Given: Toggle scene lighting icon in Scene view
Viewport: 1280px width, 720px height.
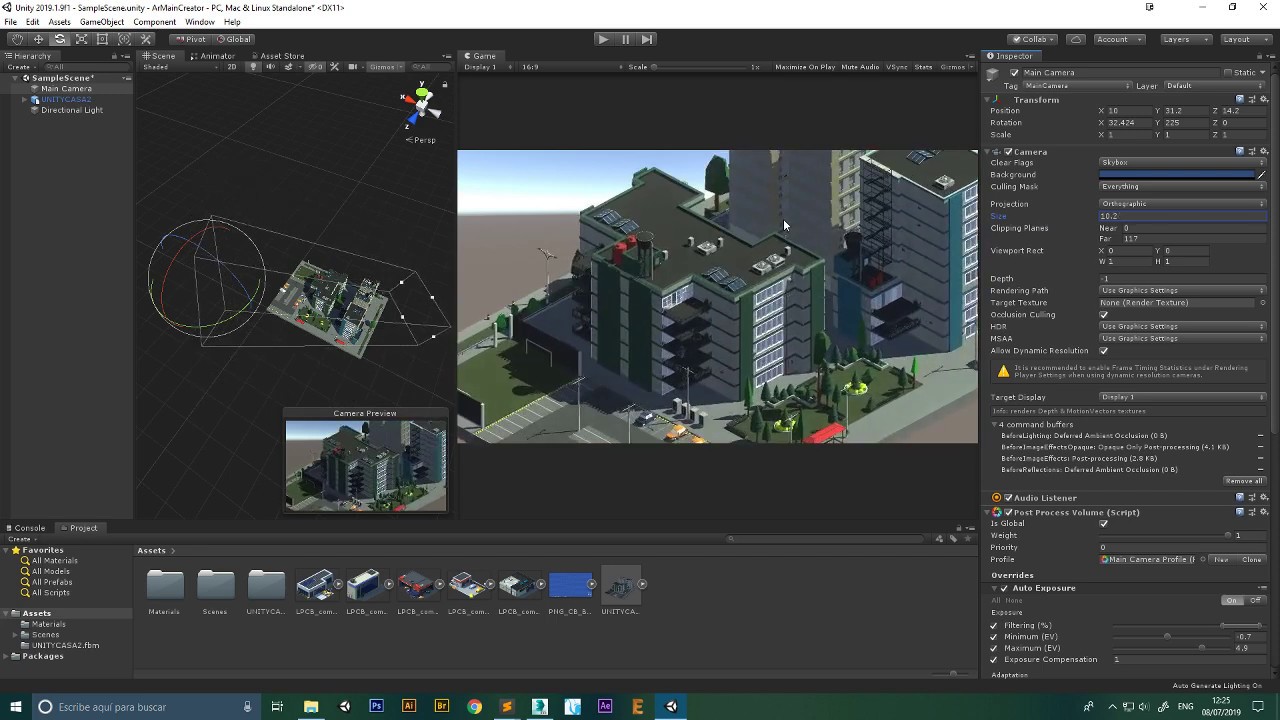Looking at the screenshot, I should tap(253, 67).
